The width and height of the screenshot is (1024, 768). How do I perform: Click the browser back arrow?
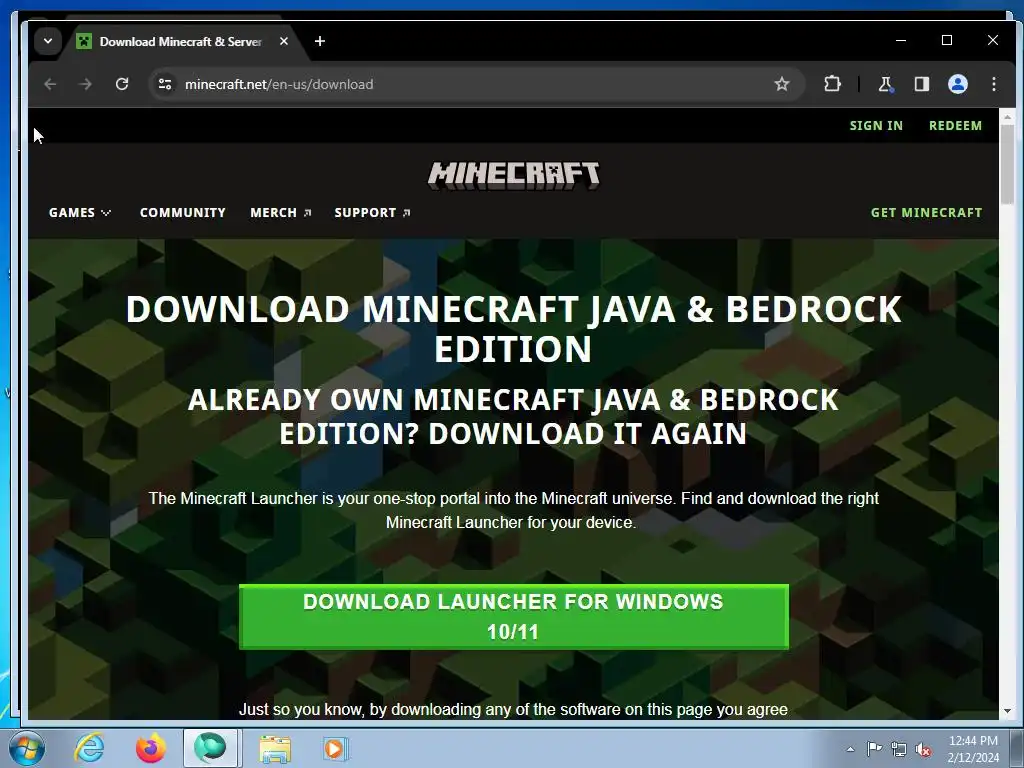click(x=50, y=84)
